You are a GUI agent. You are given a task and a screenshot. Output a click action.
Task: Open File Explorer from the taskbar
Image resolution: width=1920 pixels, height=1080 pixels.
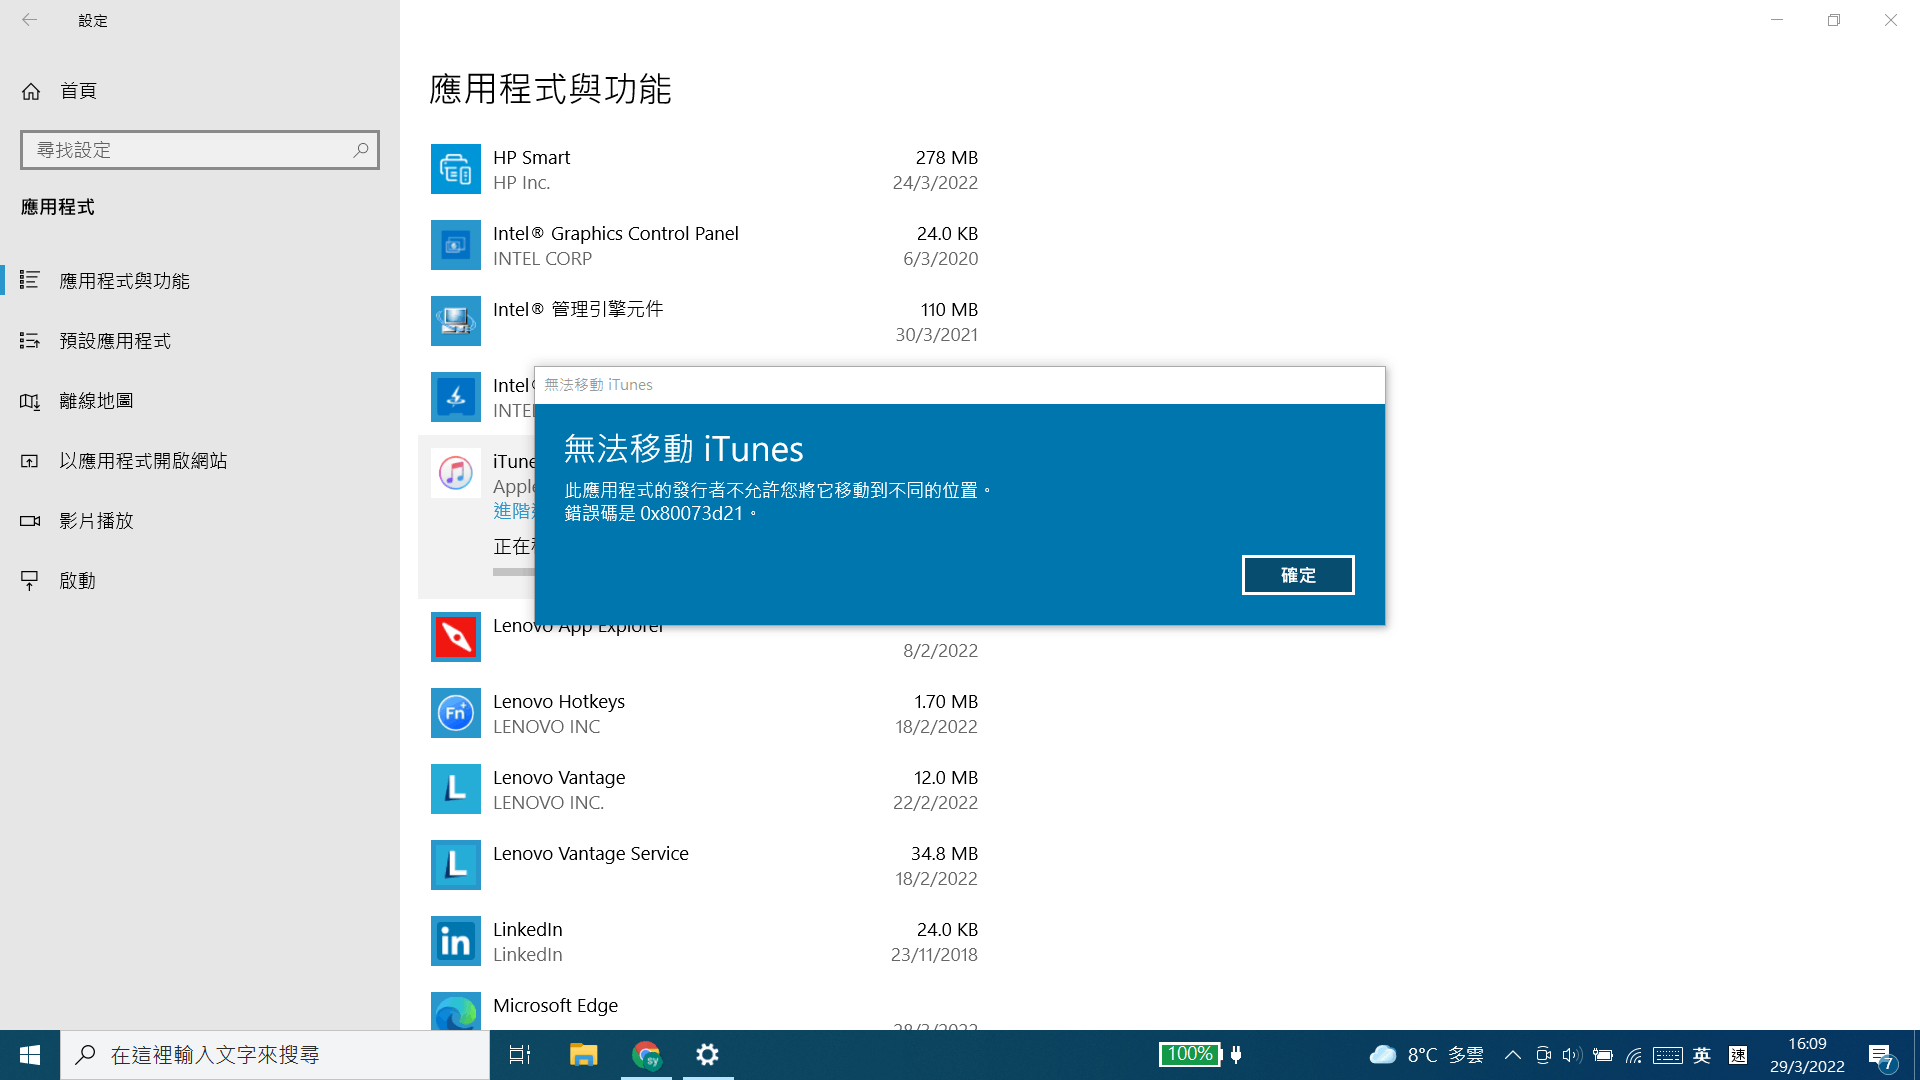583,1055
